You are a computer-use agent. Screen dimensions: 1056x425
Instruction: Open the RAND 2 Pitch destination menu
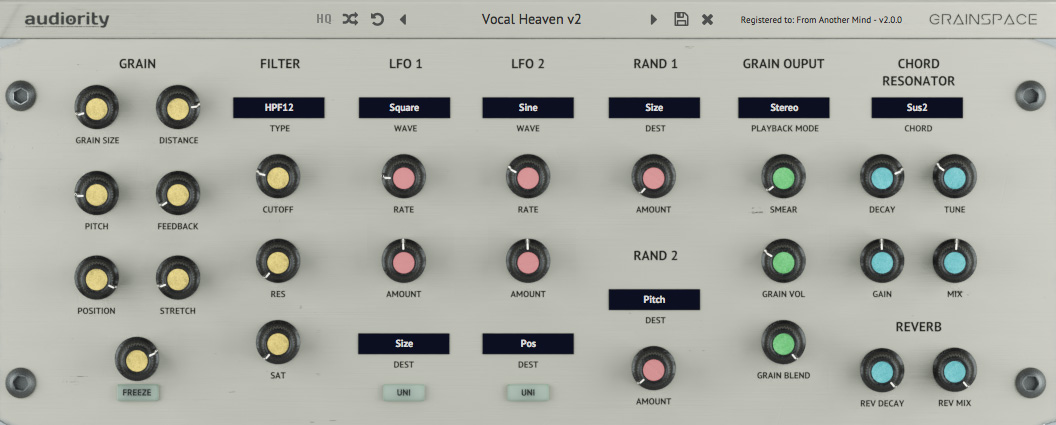tap(654, 299)
